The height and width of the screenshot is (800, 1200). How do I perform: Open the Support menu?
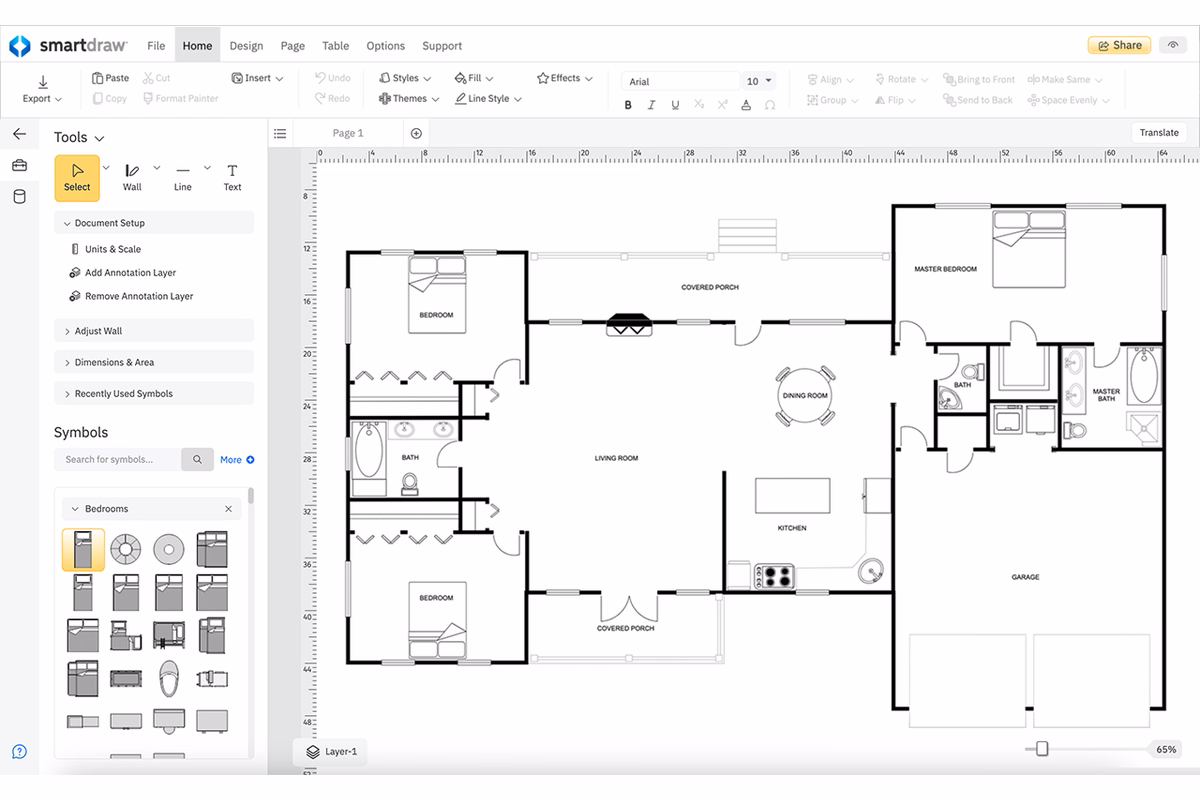pos(442,46)
